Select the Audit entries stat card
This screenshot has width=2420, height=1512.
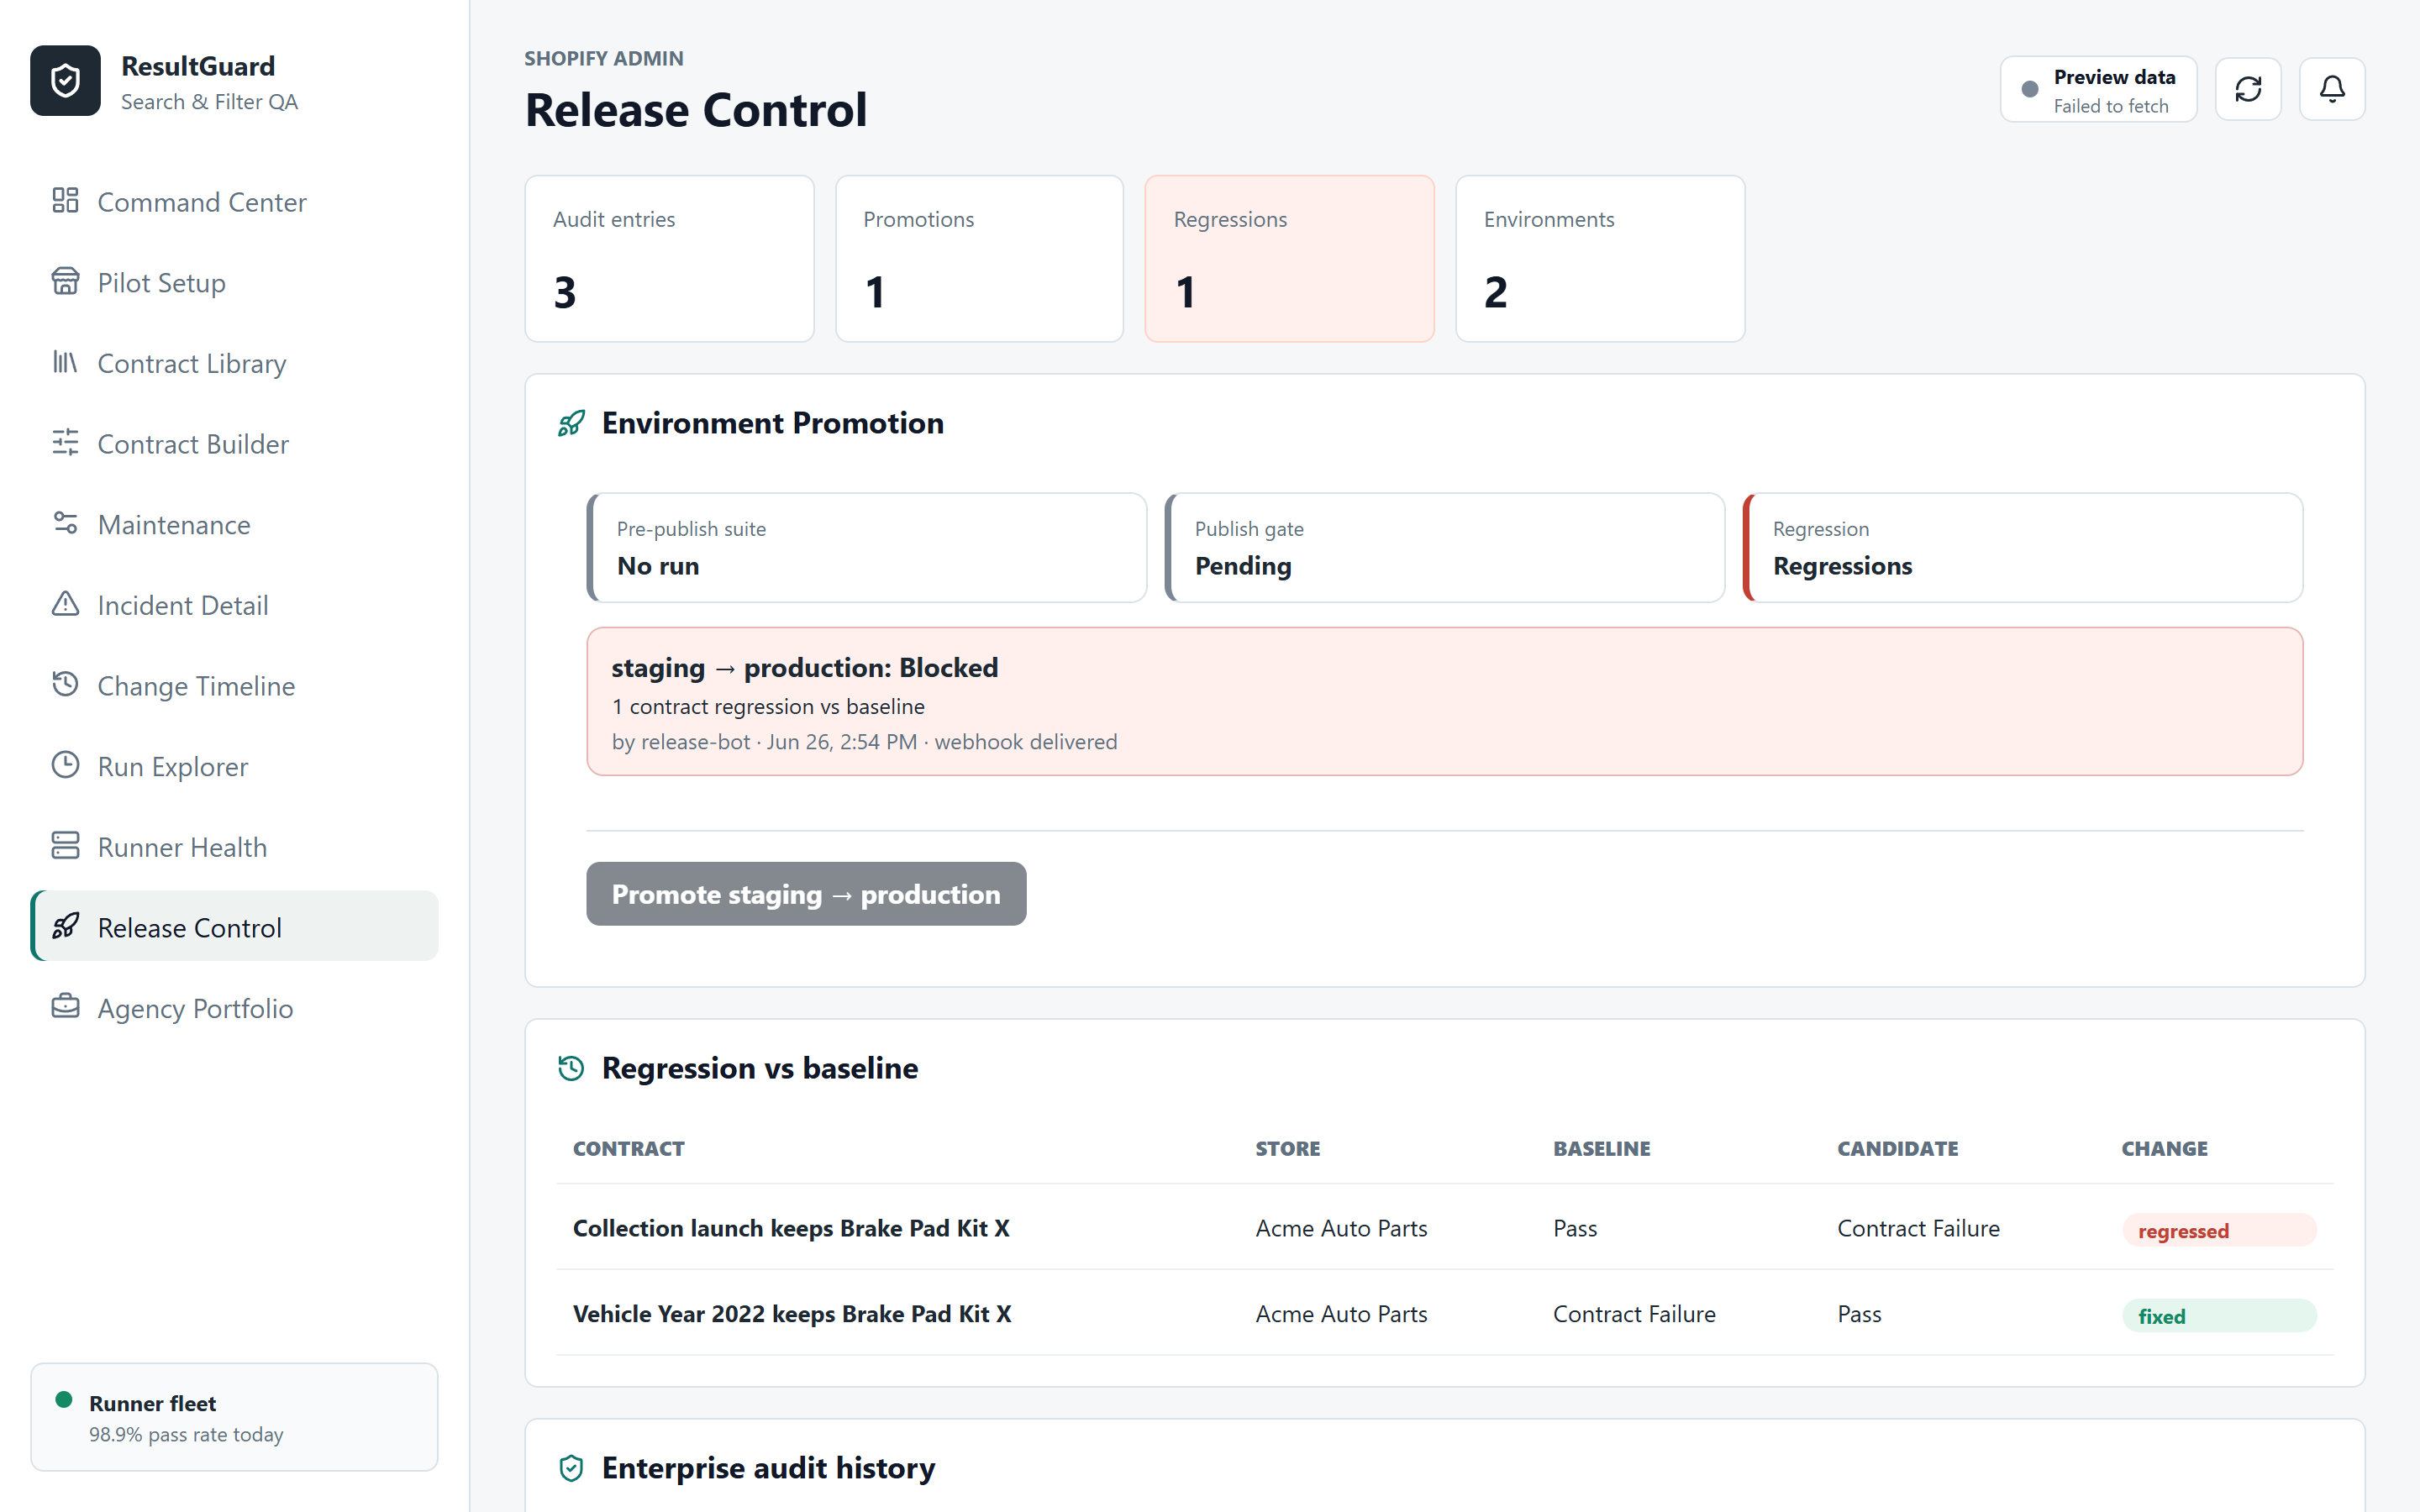[670, 259]
